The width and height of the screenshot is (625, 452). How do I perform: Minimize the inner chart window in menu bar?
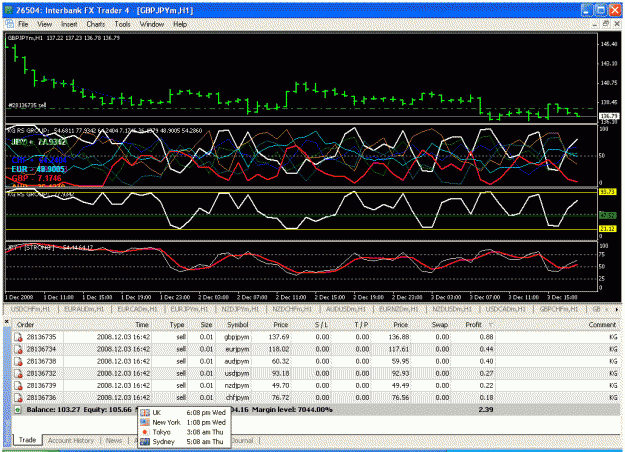pyautogui.click(x=595, y=24)
